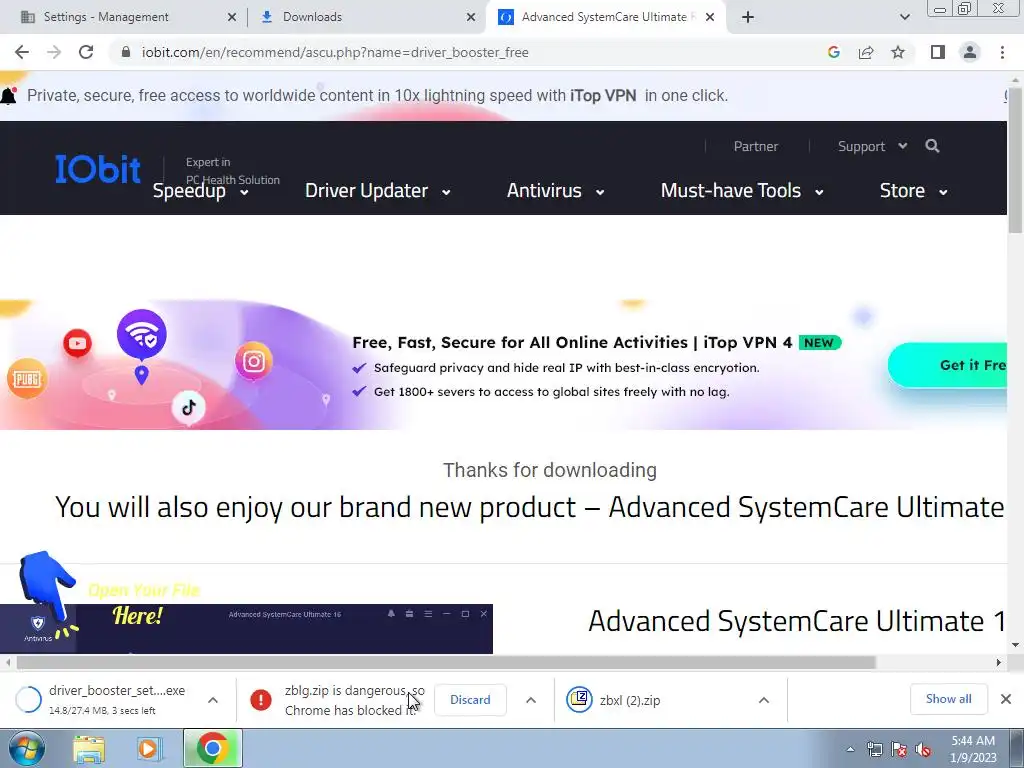
Task: Close the downloads bar
Action: (1006, 699)
